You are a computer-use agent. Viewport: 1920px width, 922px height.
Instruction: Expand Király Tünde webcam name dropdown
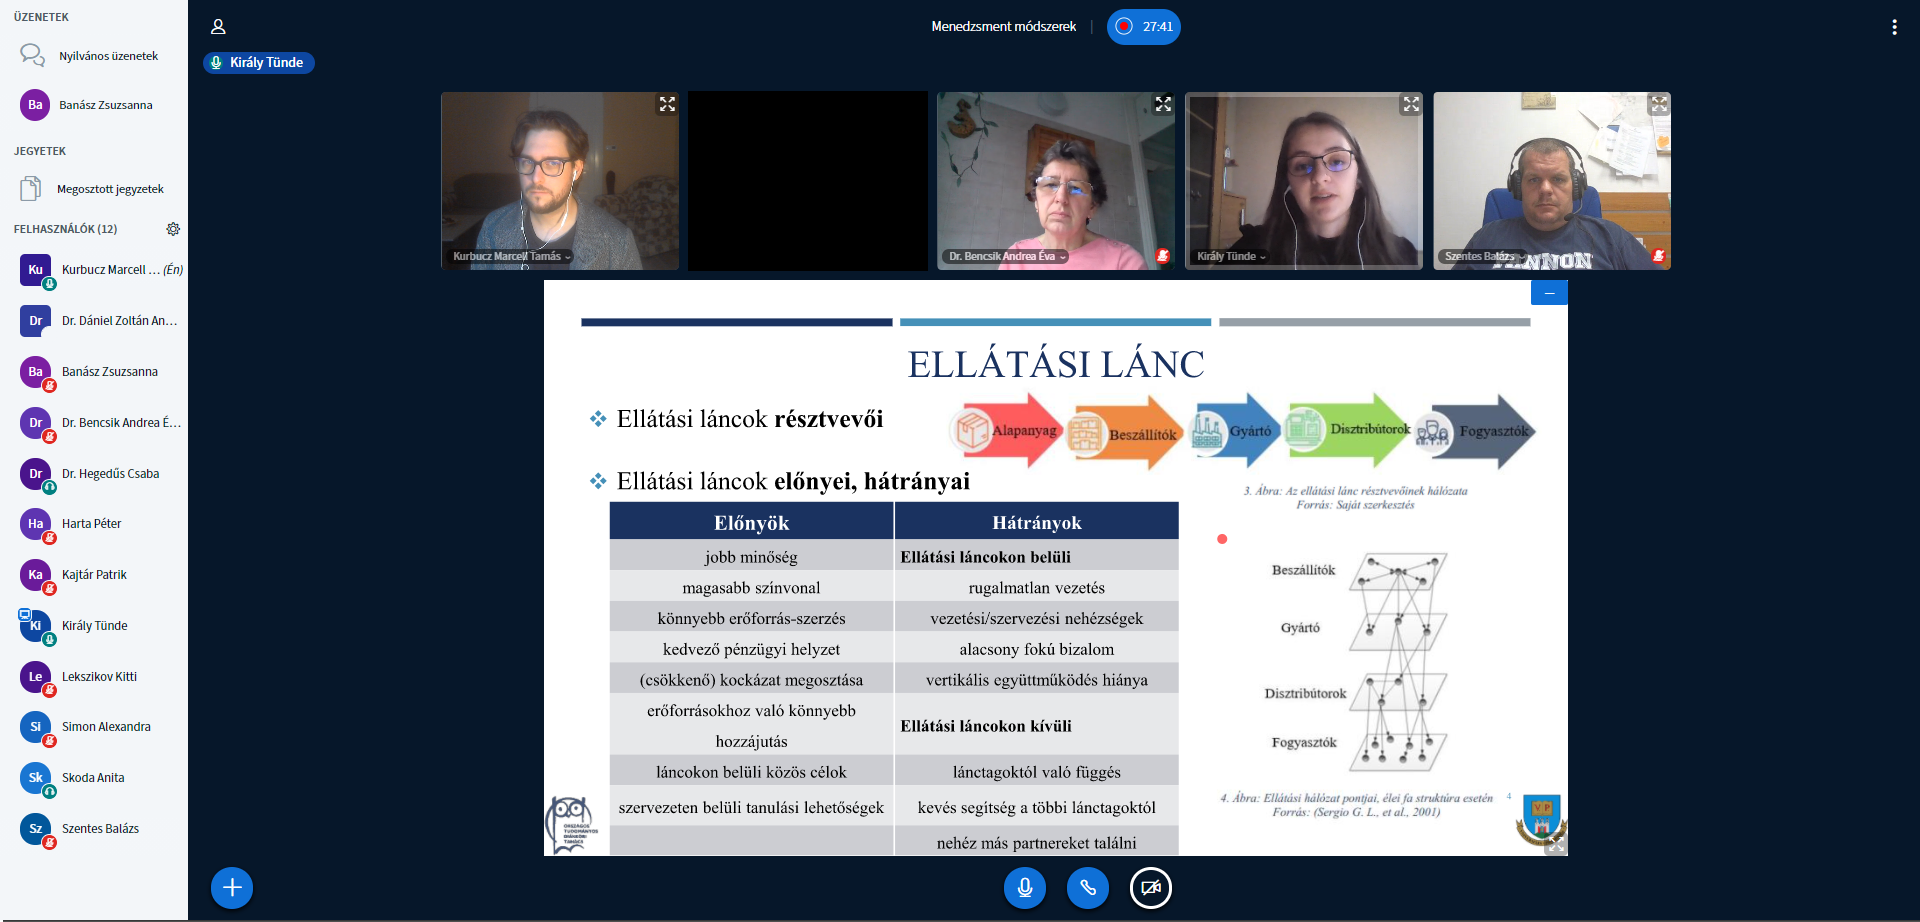(1231, 257)
